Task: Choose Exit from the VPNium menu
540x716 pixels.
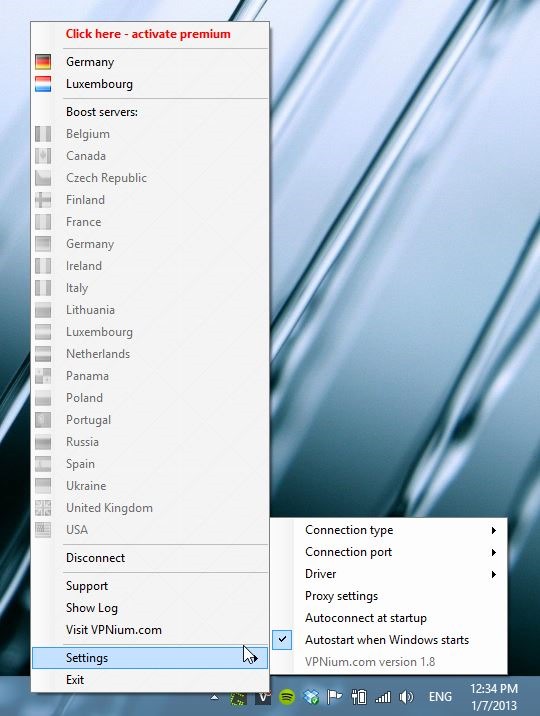Action: coord(150,679)
